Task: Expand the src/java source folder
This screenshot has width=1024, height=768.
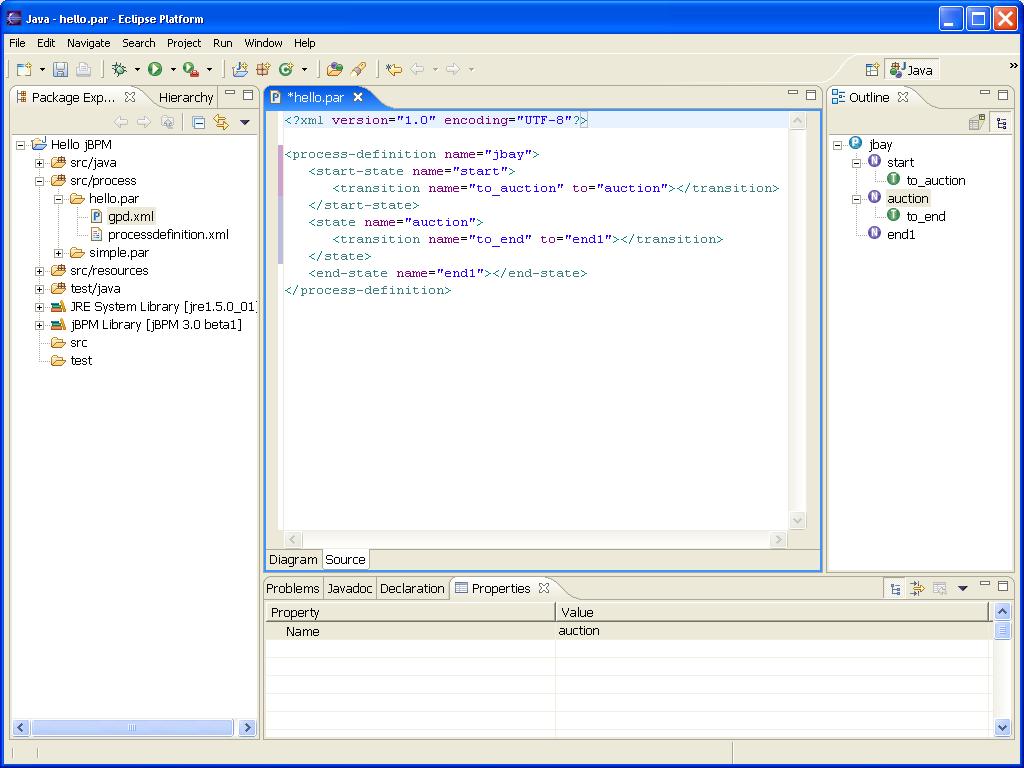Action: [40, 163]
